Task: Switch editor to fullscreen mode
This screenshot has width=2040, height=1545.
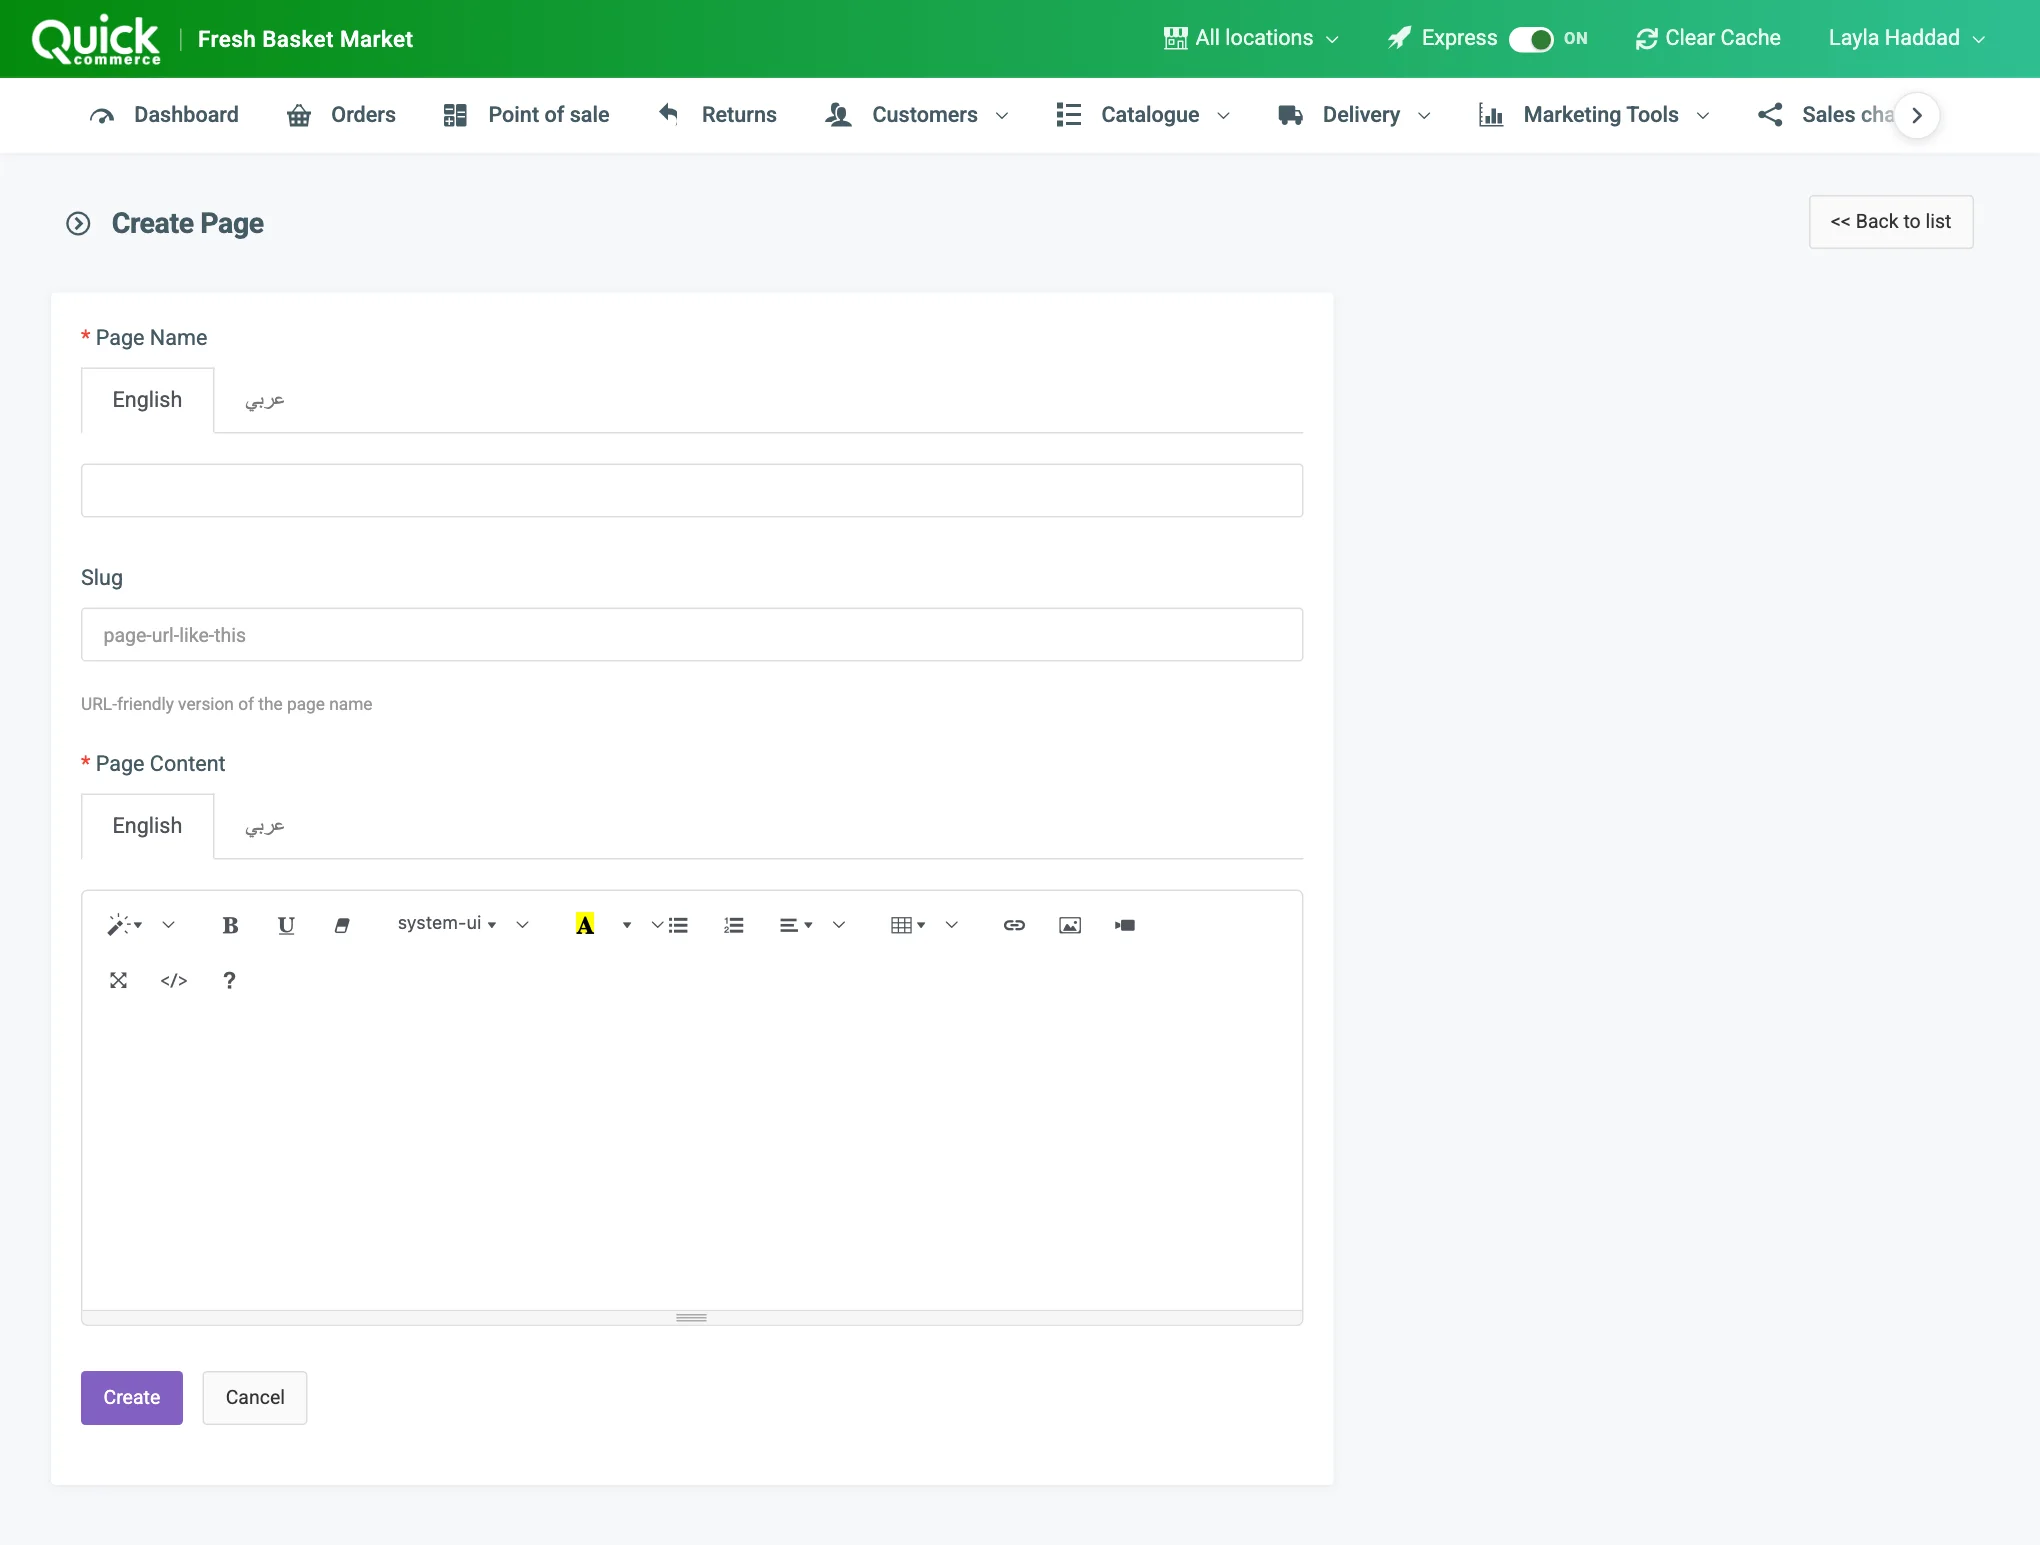Action: click(118, 980)
